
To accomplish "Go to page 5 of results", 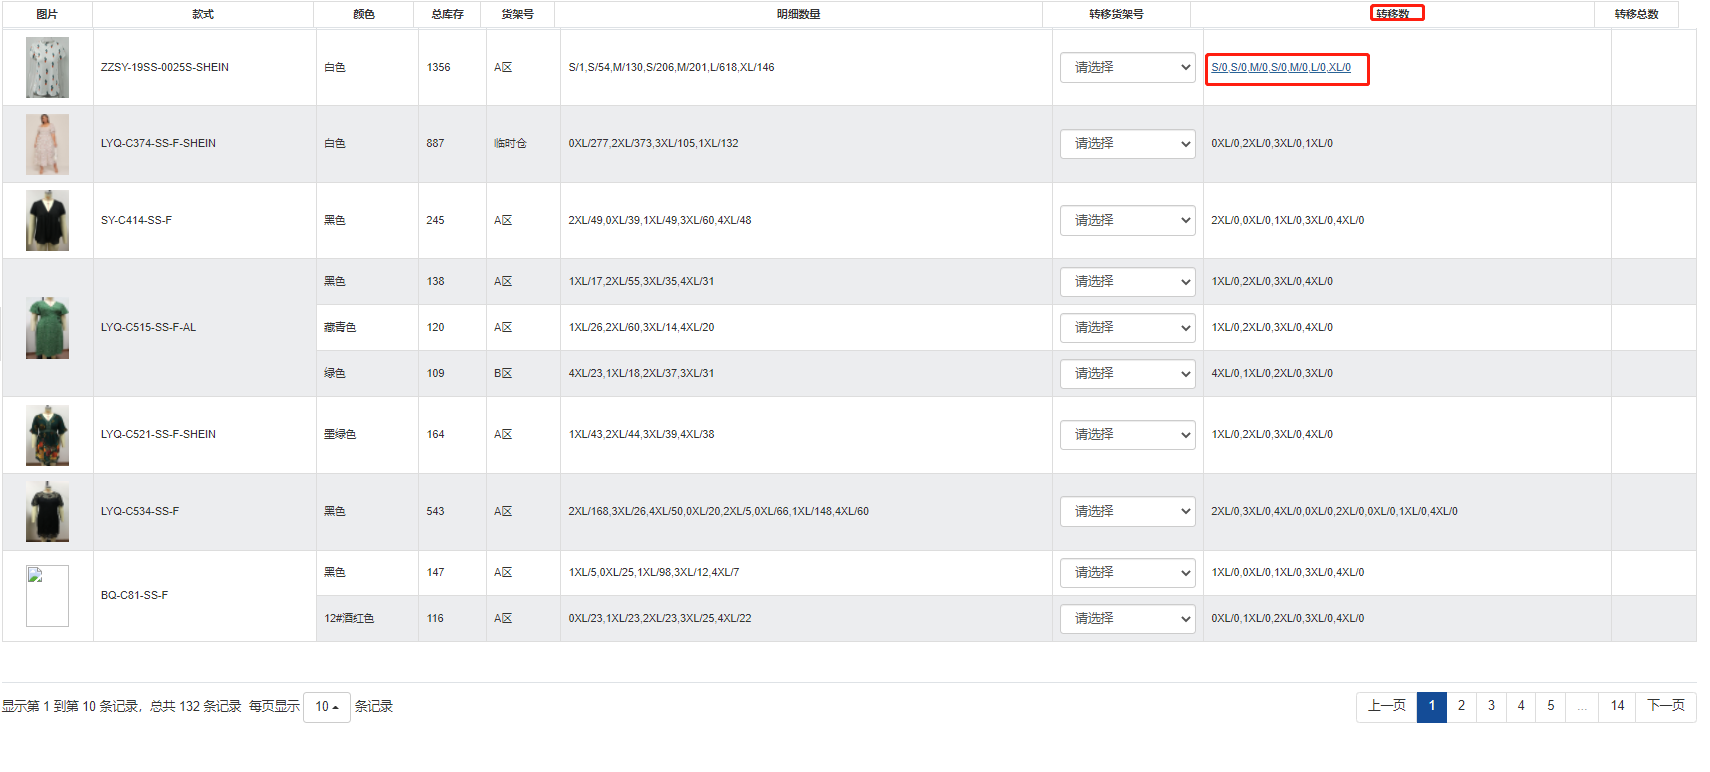I will 1550,706.
